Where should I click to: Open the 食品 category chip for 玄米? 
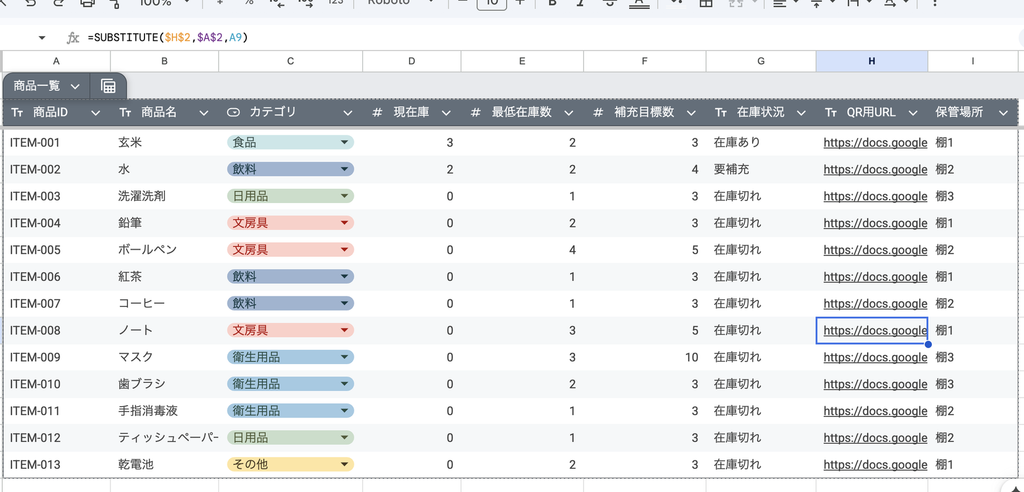291,142
